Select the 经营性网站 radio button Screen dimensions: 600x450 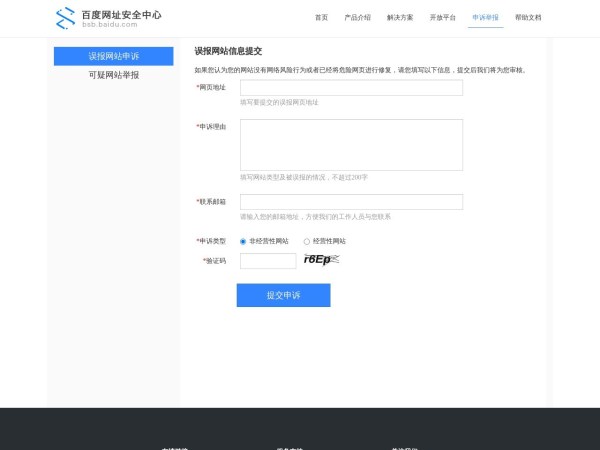307,241
